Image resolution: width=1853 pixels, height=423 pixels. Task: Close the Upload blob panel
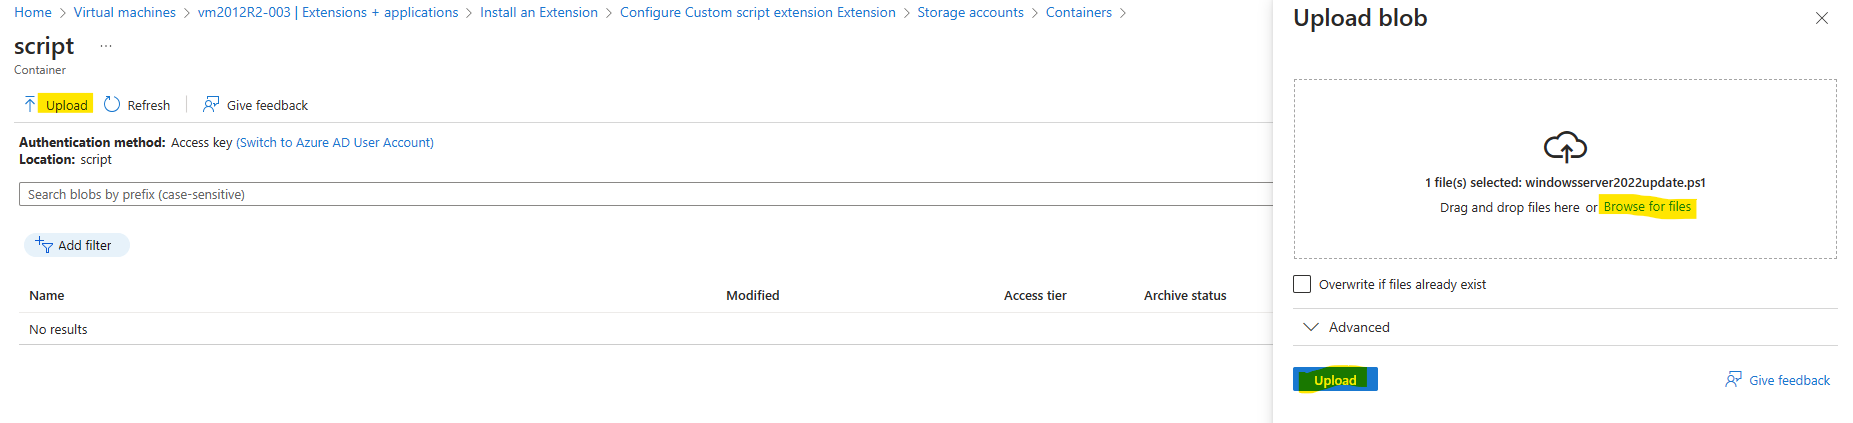1822,18
